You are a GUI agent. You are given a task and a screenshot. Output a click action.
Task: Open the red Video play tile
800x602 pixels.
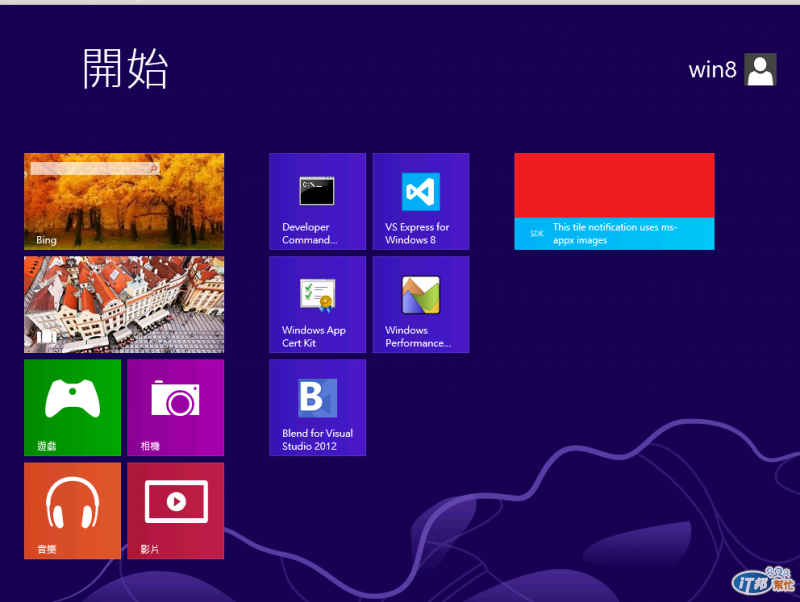click(x=176, y=511)
